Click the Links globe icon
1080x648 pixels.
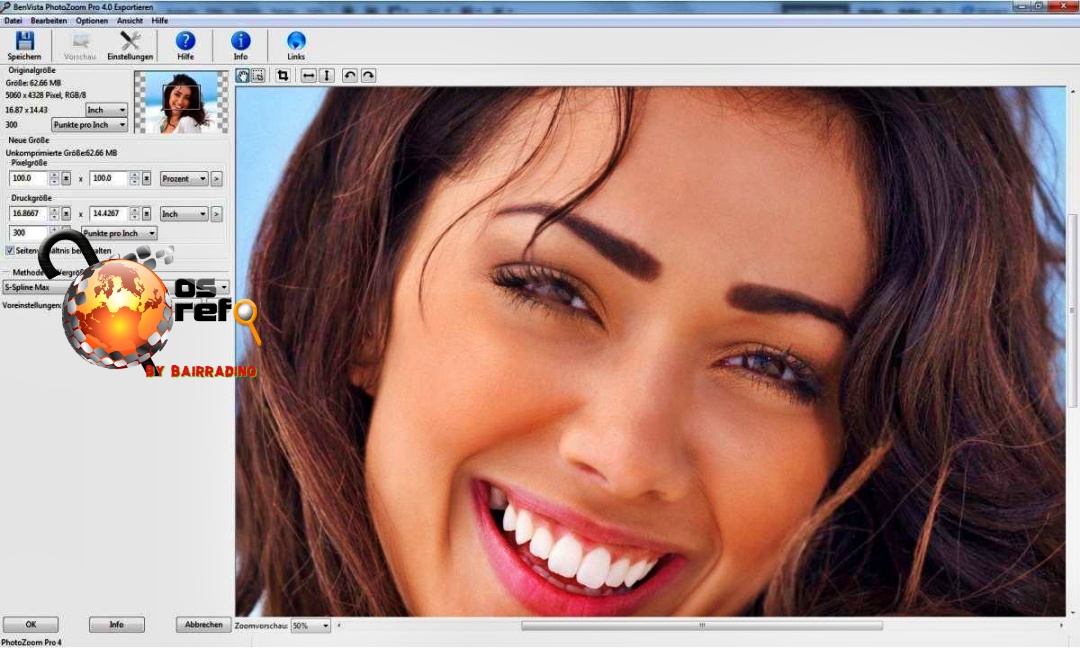(296, 45)
